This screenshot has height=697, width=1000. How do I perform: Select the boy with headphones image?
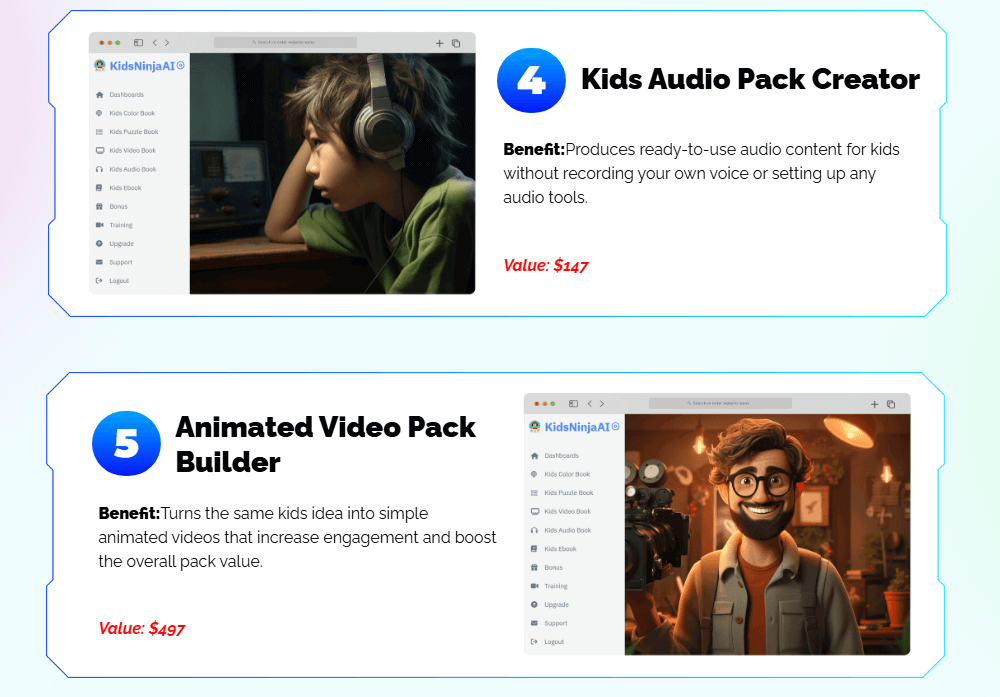point(330,175)
